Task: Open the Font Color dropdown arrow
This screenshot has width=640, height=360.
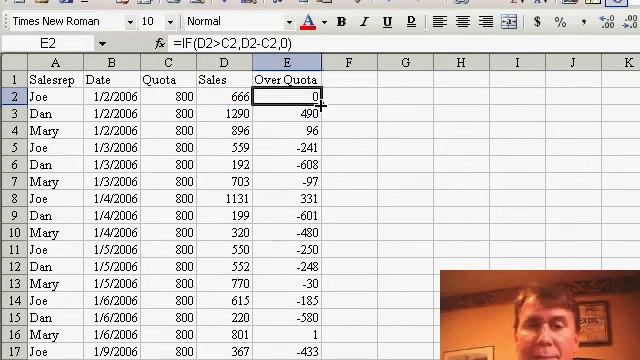Action: 324,22
